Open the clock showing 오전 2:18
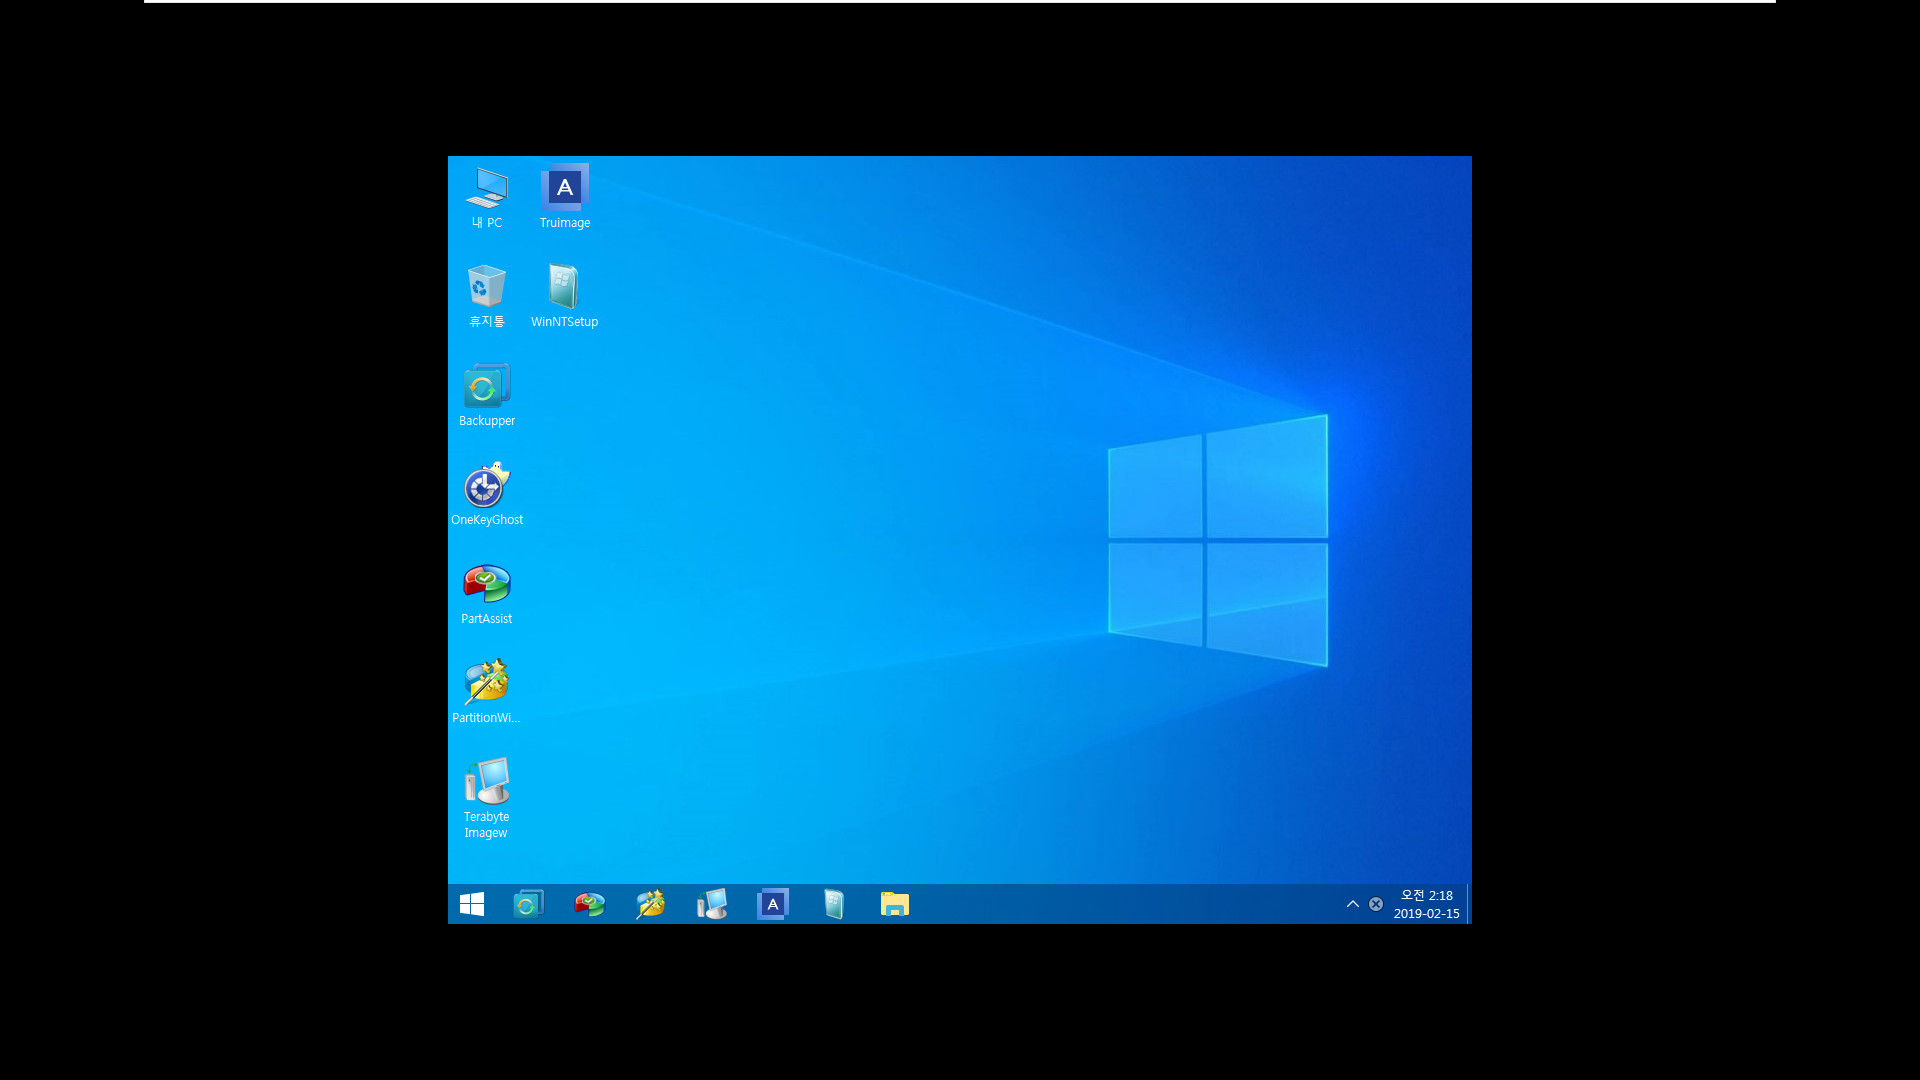The height and width of the screenshot is (1080, 1920). (x=1427, y=904)
